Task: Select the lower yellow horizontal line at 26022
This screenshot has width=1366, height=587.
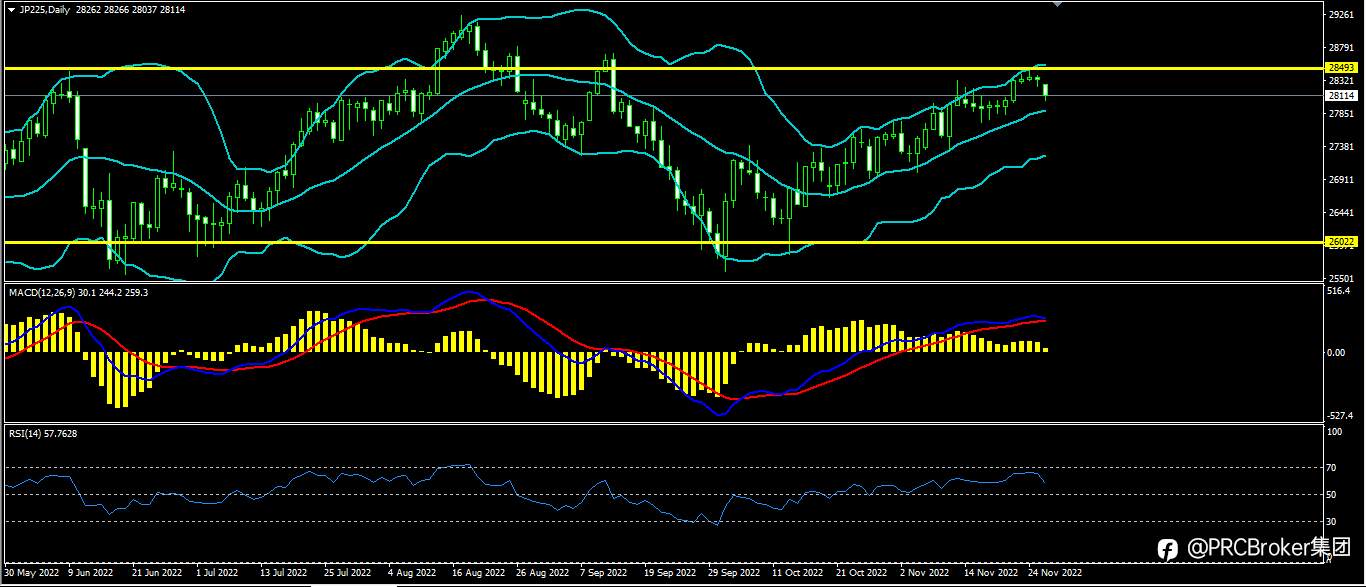Action: 662,242
